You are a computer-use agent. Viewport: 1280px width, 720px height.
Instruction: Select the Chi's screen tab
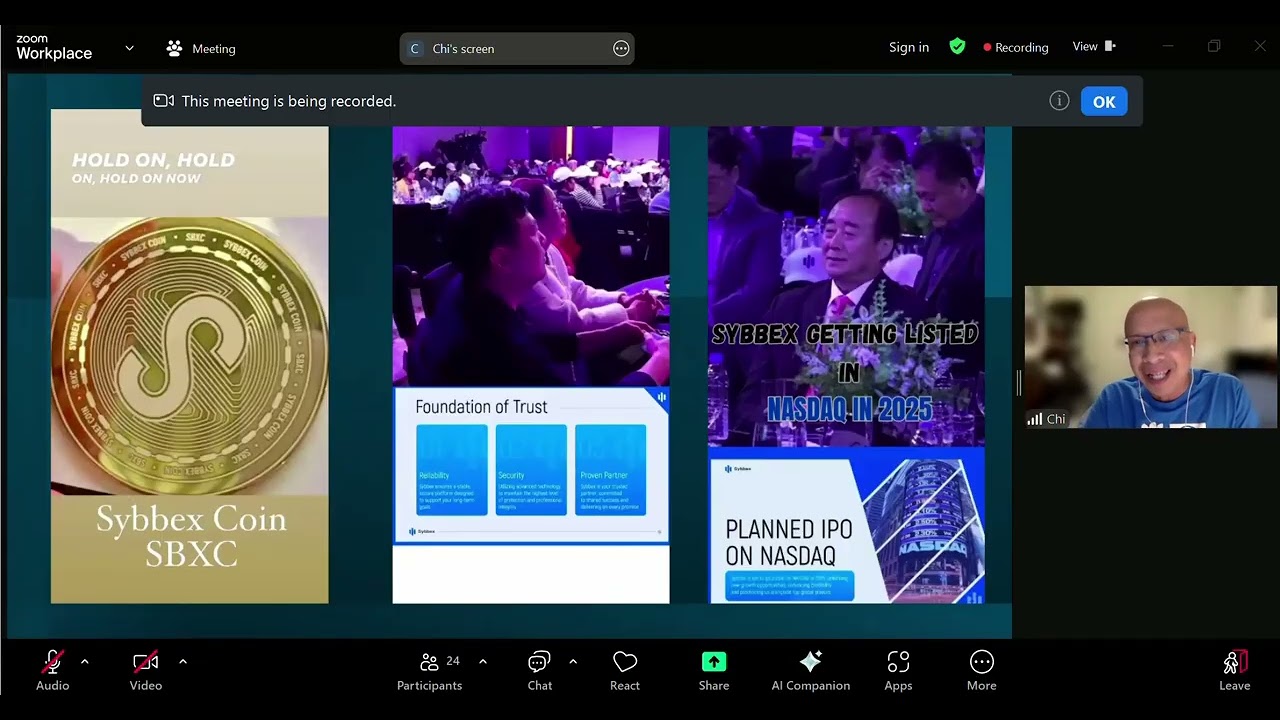point(517,48)
